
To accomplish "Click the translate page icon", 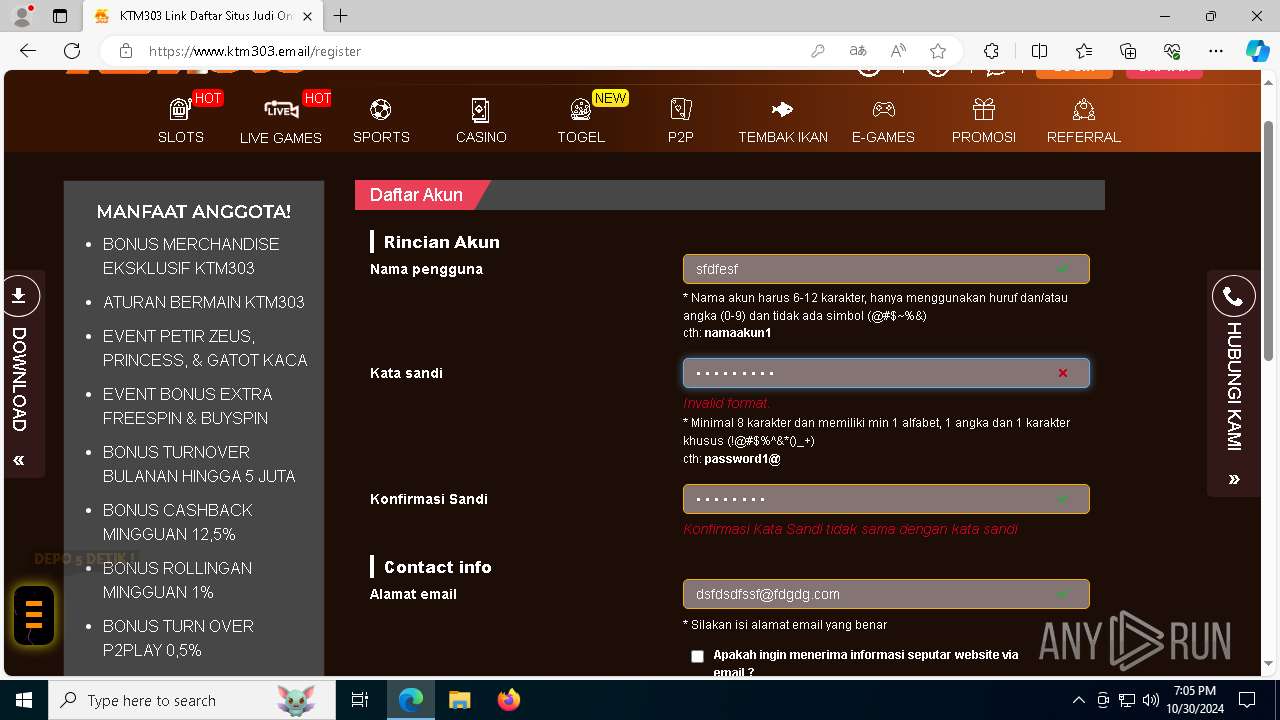I will click(858, 51).
